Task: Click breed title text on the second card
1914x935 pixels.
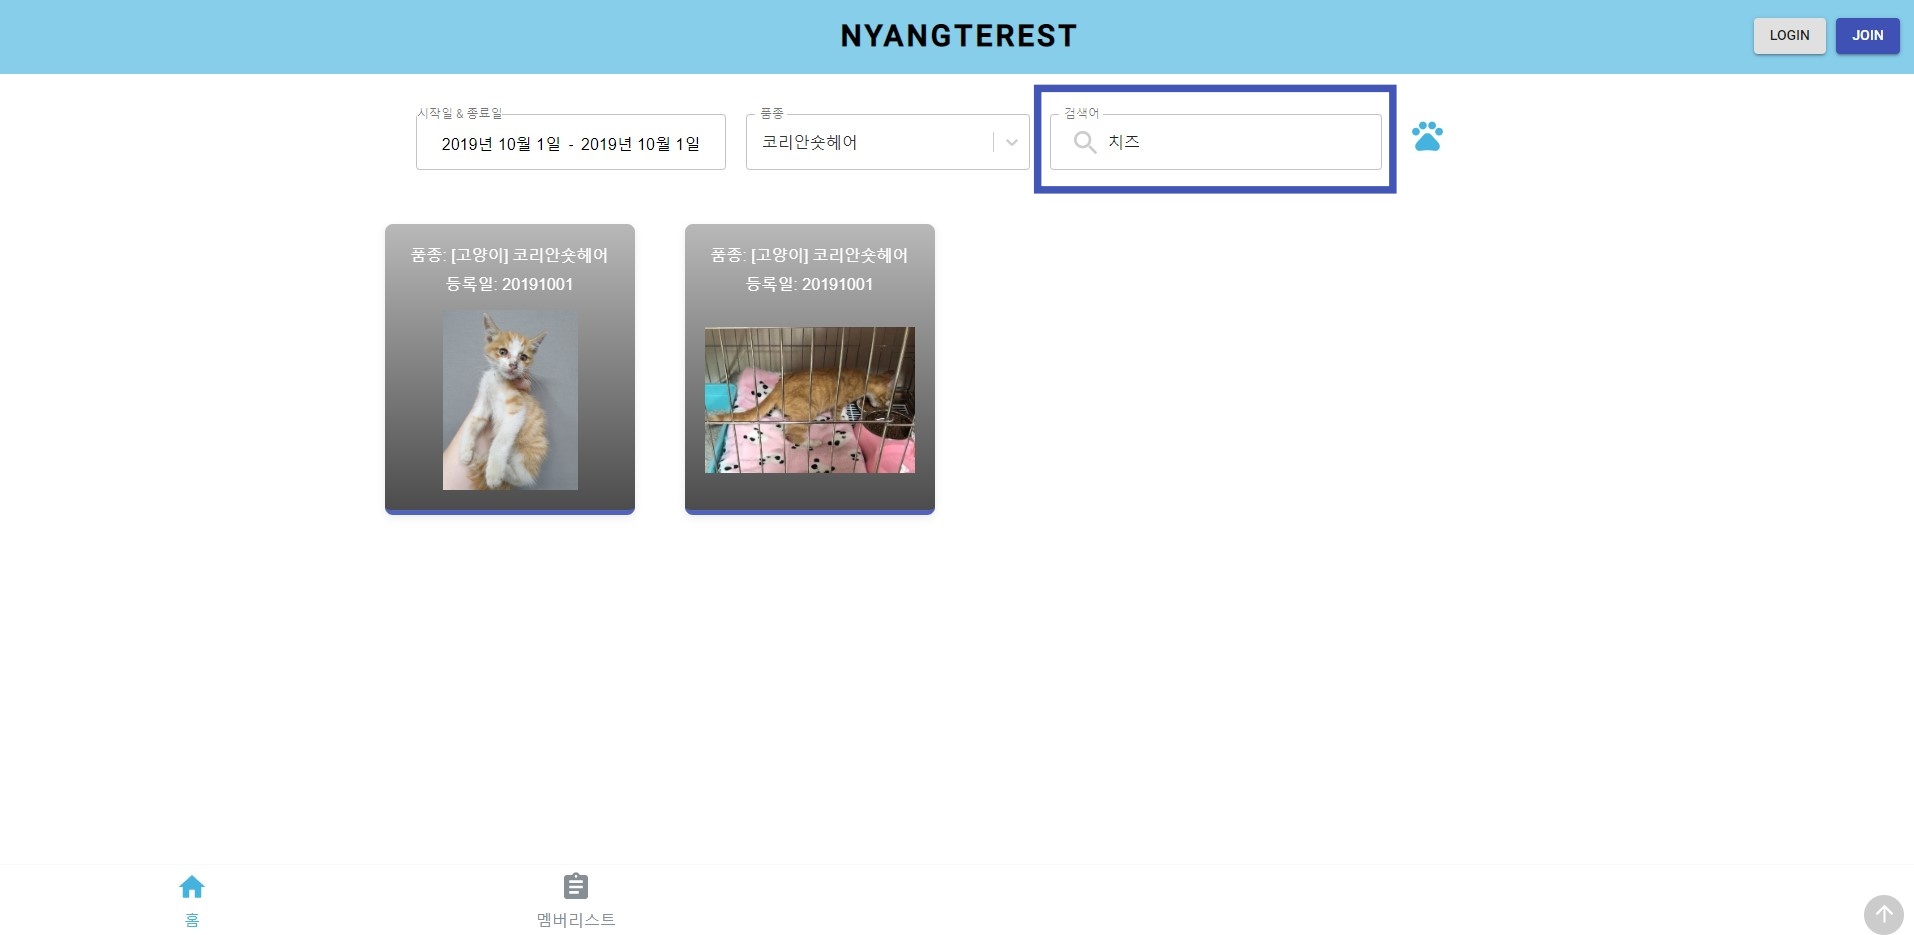Action: (x=810, y=255)
